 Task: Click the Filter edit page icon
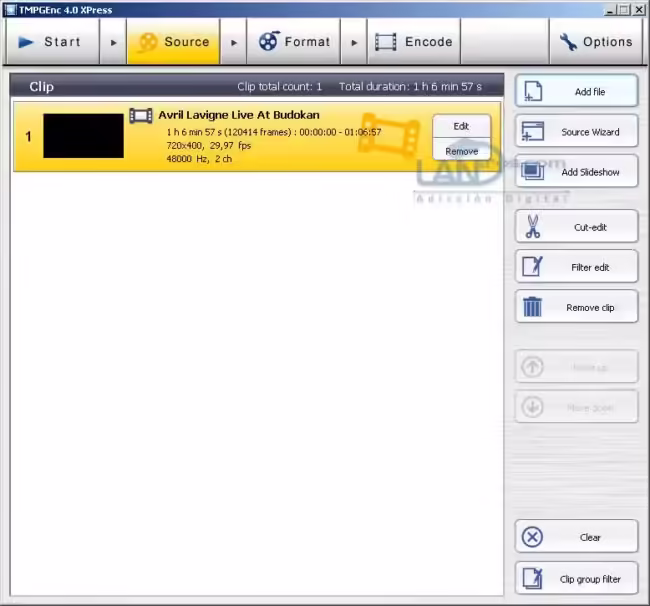tap(533, 267)
